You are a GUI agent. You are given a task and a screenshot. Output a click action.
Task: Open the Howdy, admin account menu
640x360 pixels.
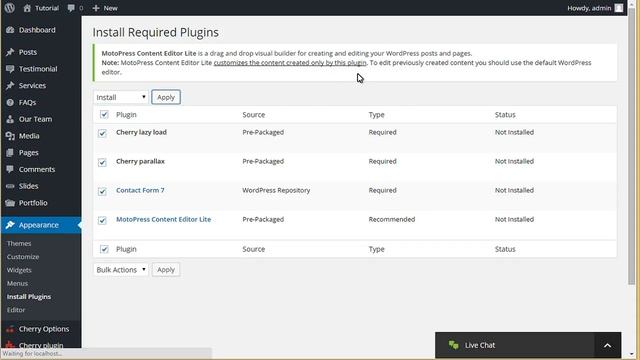pyautogui.click(x=595, y=8)
